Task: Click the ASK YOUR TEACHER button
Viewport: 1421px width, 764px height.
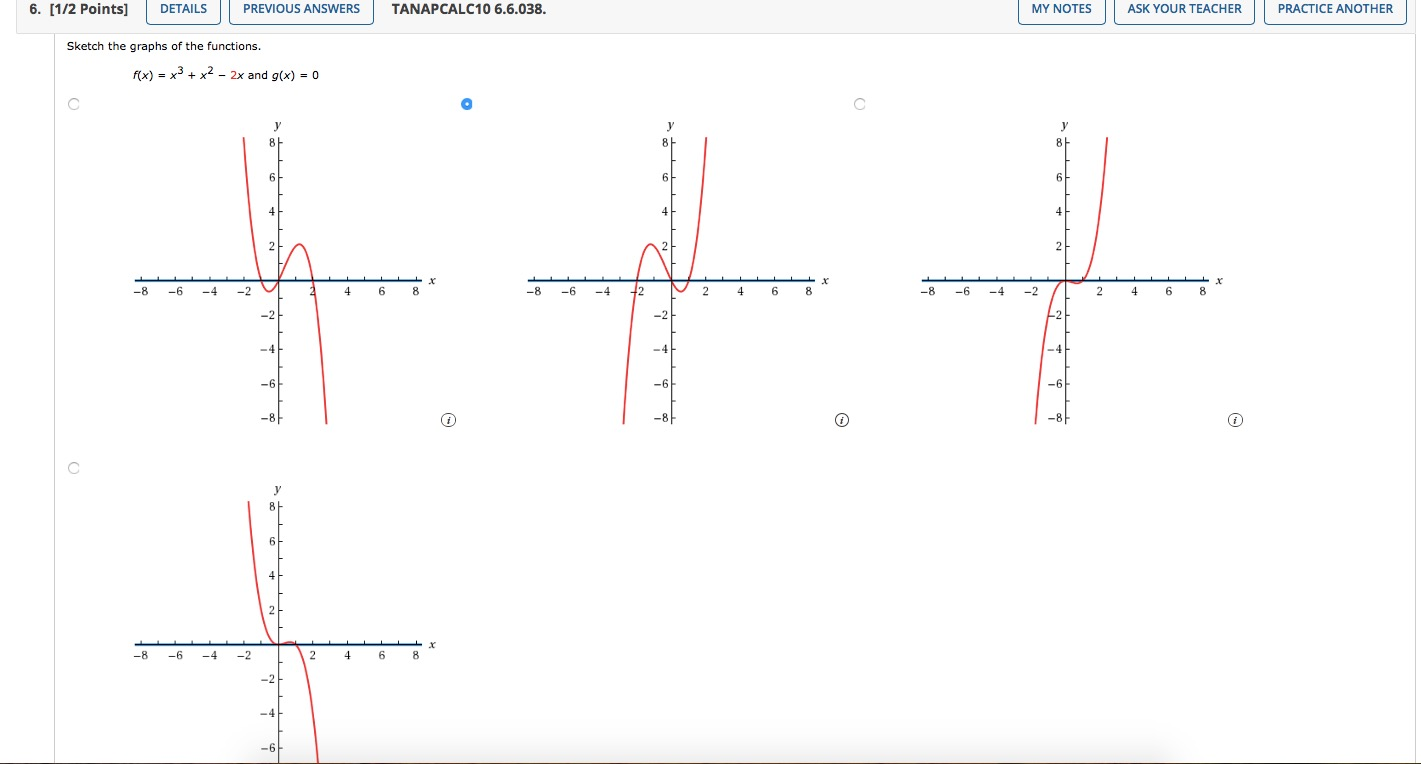Action: (x=1184, y=9)
